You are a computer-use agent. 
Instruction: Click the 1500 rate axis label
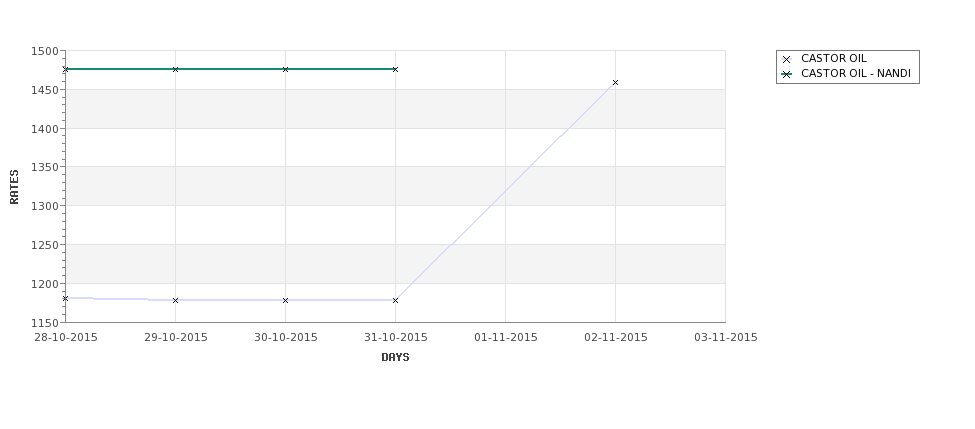[x=44, y=52]
